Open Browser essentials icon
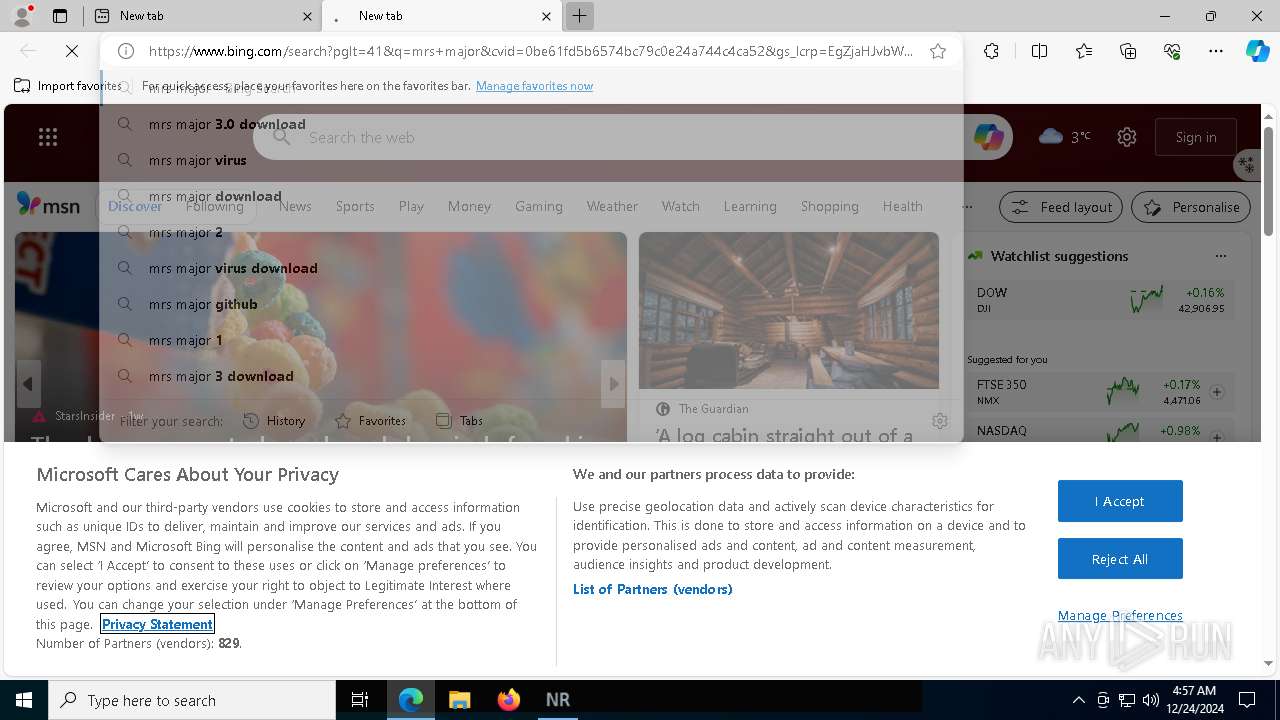Screen dimensions: 1280x720 [x=1172, y=51]
